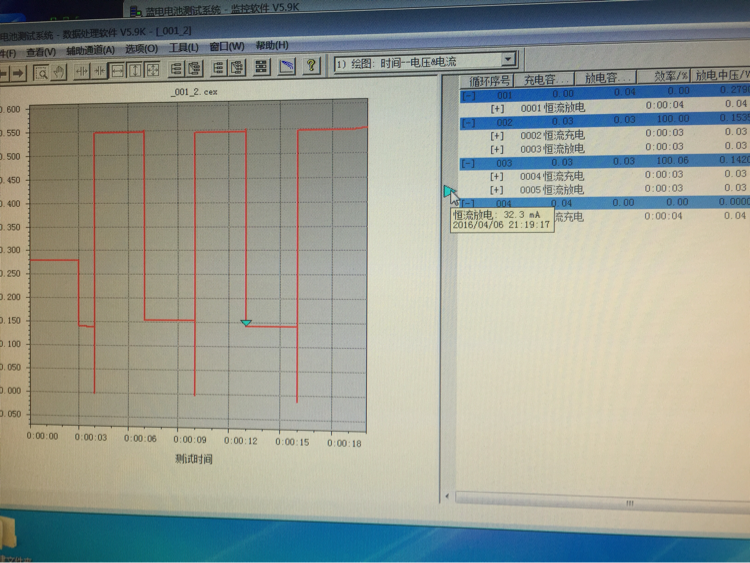Click the scrollbar left arrow below the table

[447, 496]
